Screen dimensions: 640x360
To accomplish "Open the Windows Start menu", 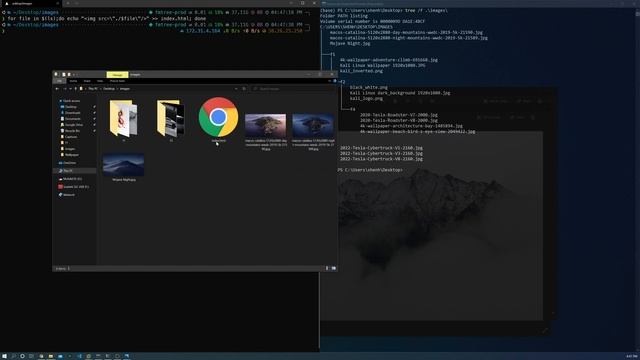I will coord(4,356).
